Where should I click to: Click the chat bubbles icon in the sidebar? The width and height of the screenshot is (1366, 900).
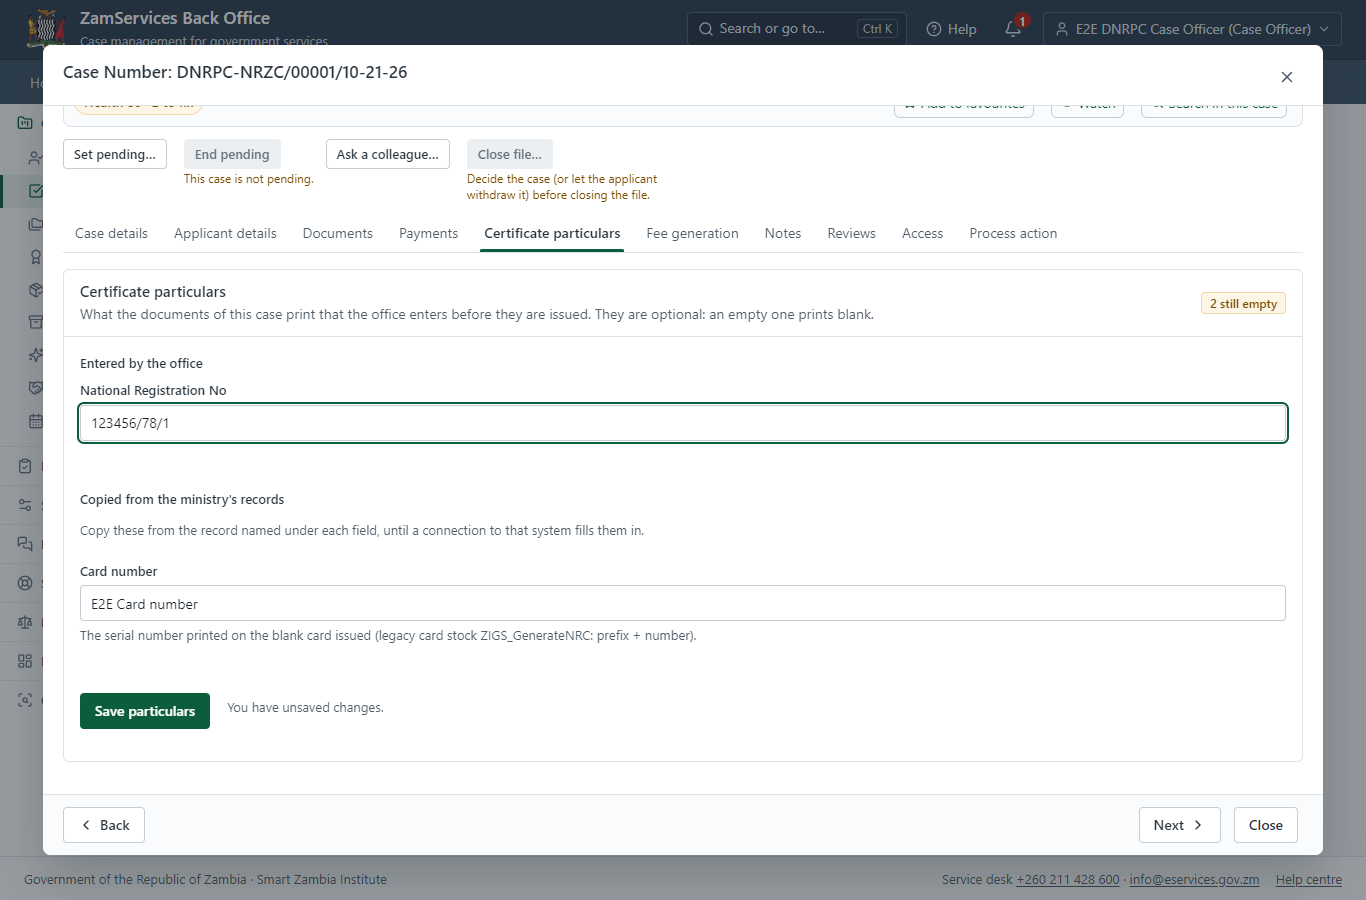[25, 544]
